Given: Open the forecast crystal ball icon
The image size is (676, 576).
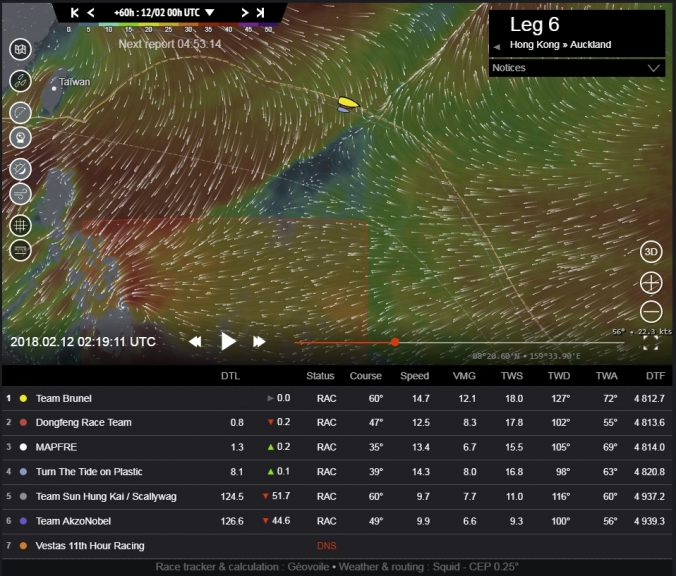Looking at the screenshot, I should point(20,138).
